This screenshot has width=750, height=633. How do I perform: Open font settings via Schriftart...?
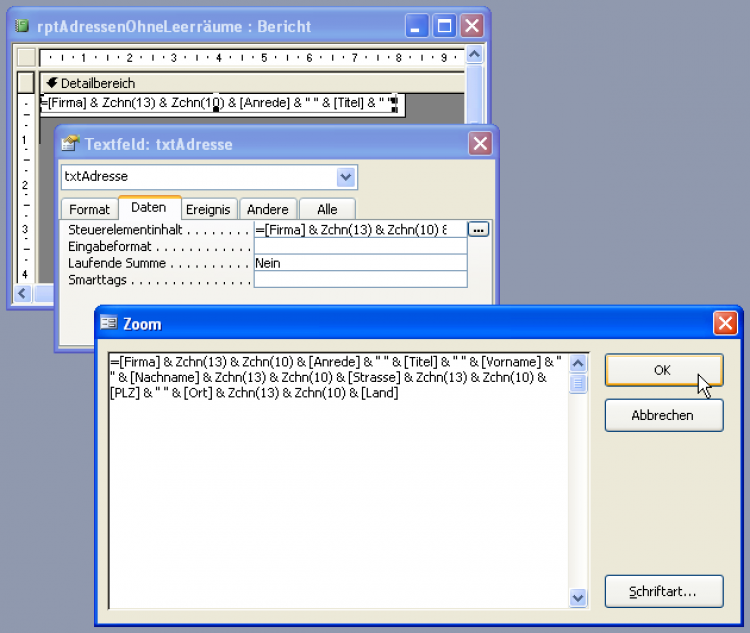click(x=663, y=590)
